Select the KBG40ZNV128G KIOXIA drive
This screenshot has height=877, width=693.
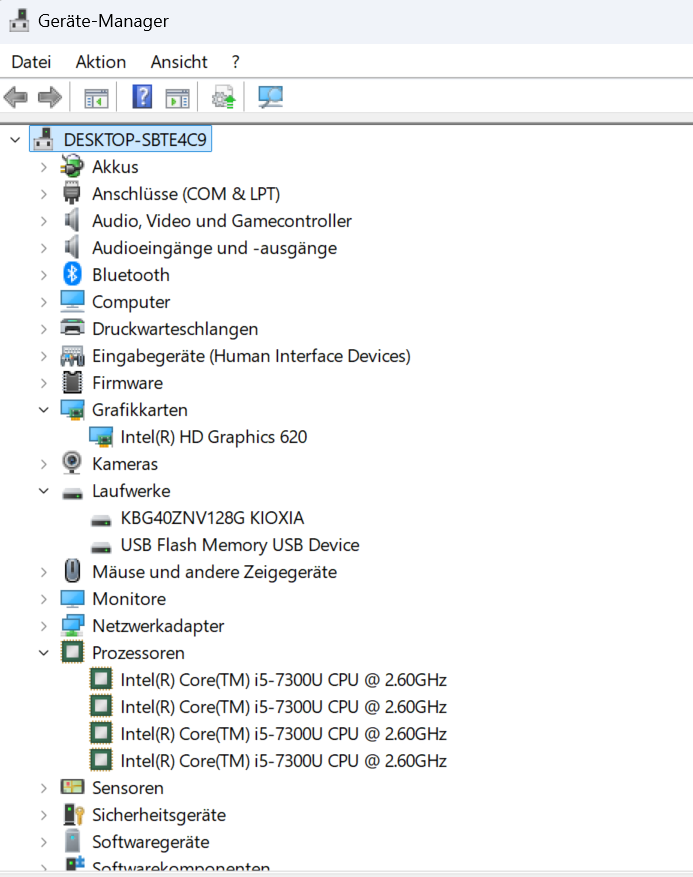pyautogui.click(x=213, y=518)
